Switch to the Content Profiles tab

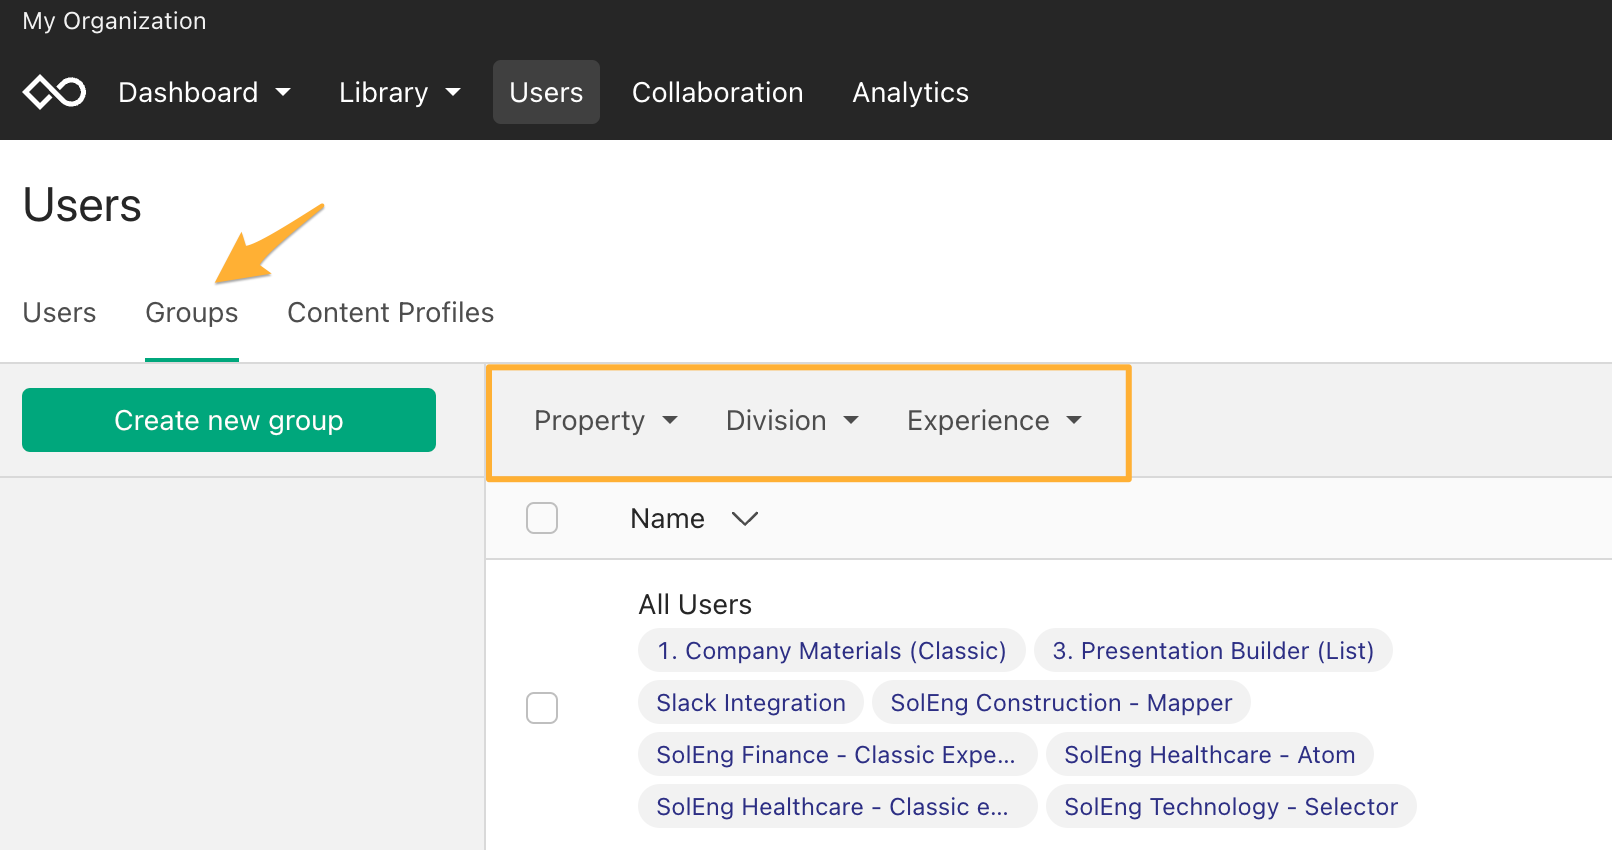[x=391, y=313]
